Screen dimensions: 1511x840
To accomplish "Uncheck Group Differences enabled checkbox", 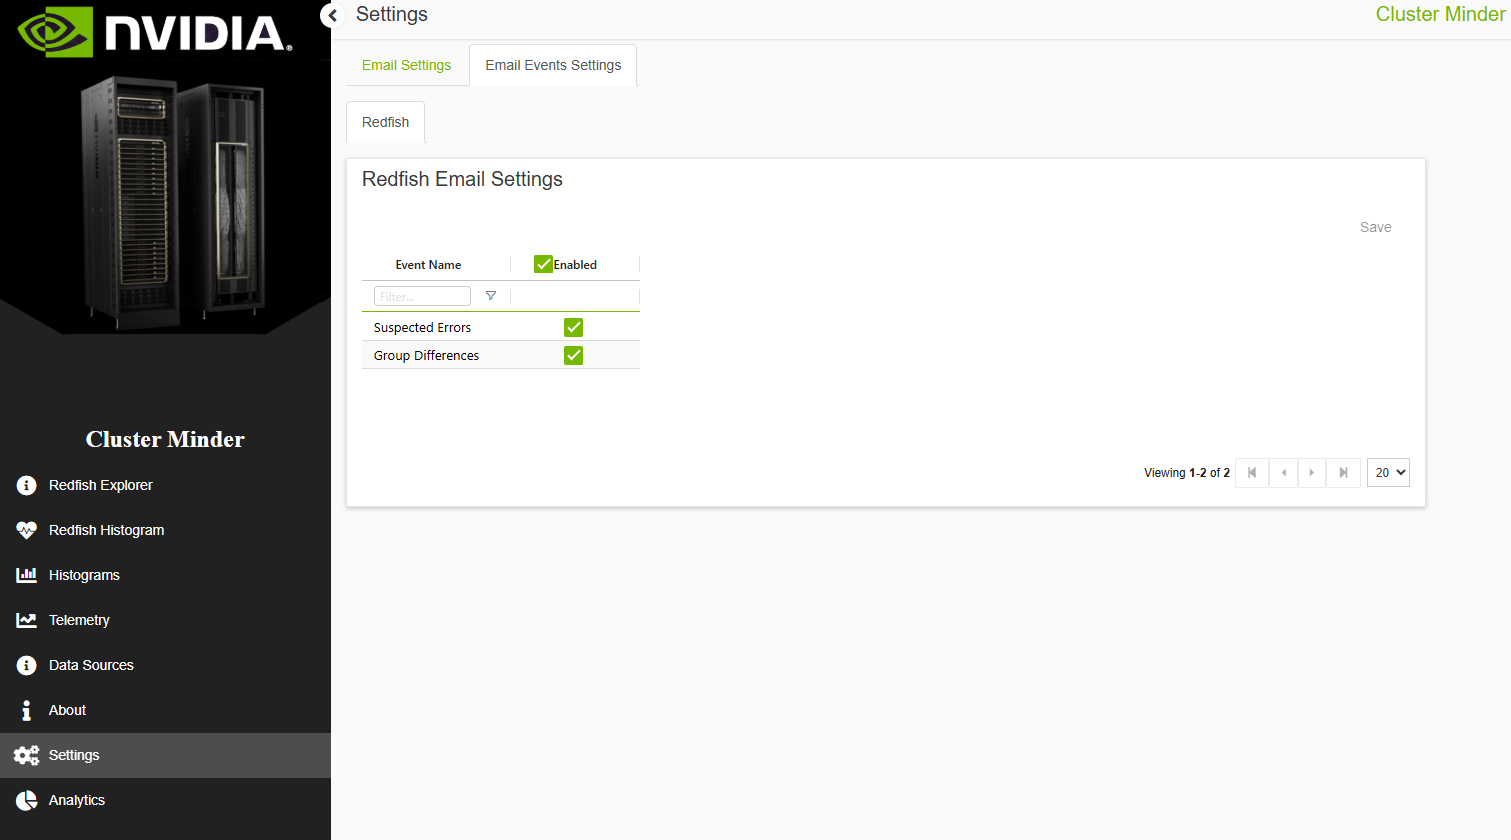I will click(573, 355).
